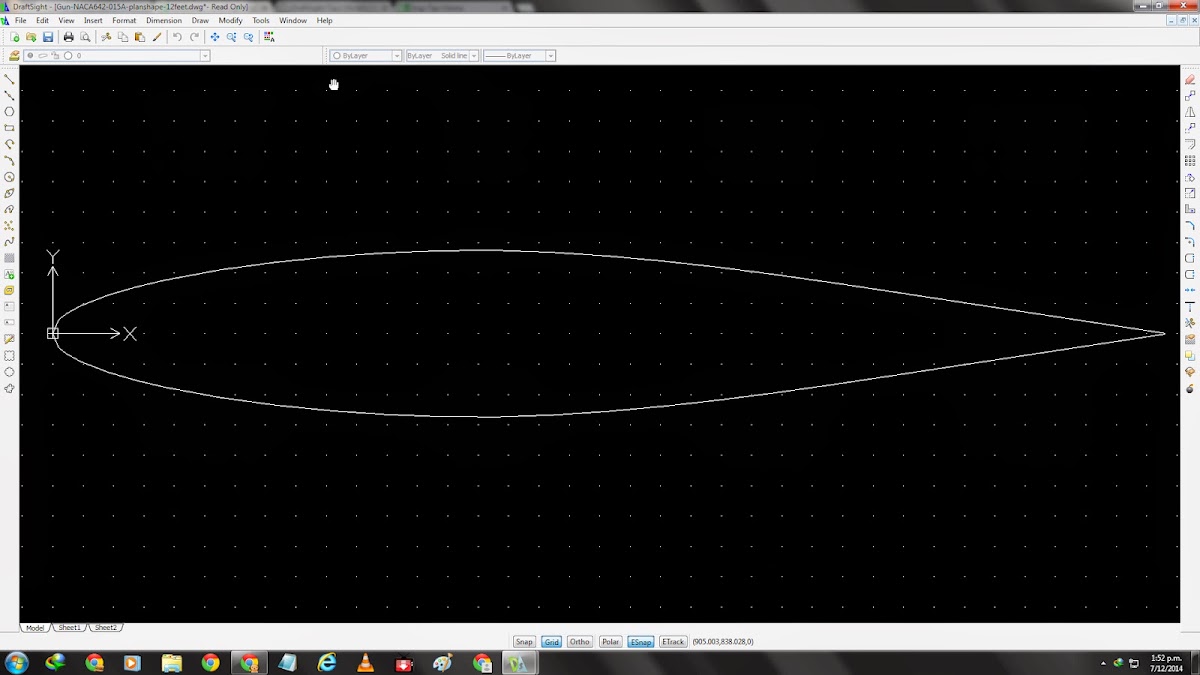1200x675 pixels.
Task: Open the File menu
Action: tap(21, 20)
